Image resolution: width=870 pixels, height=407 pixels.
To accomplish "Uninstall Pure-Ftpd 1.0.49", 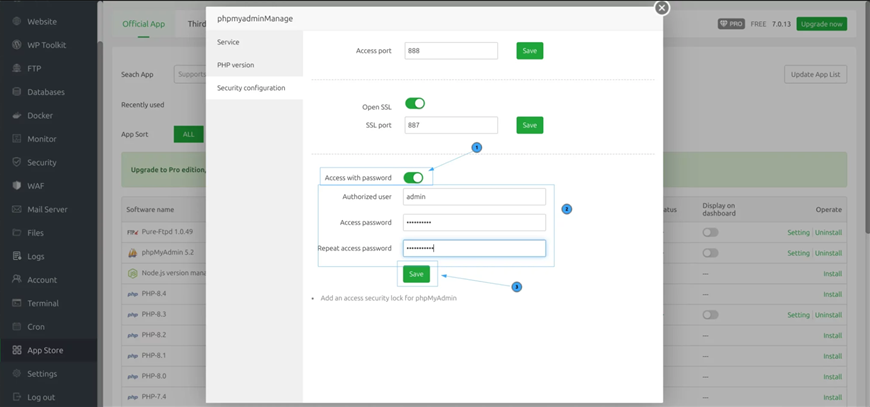I will click(x=828, y=232).
